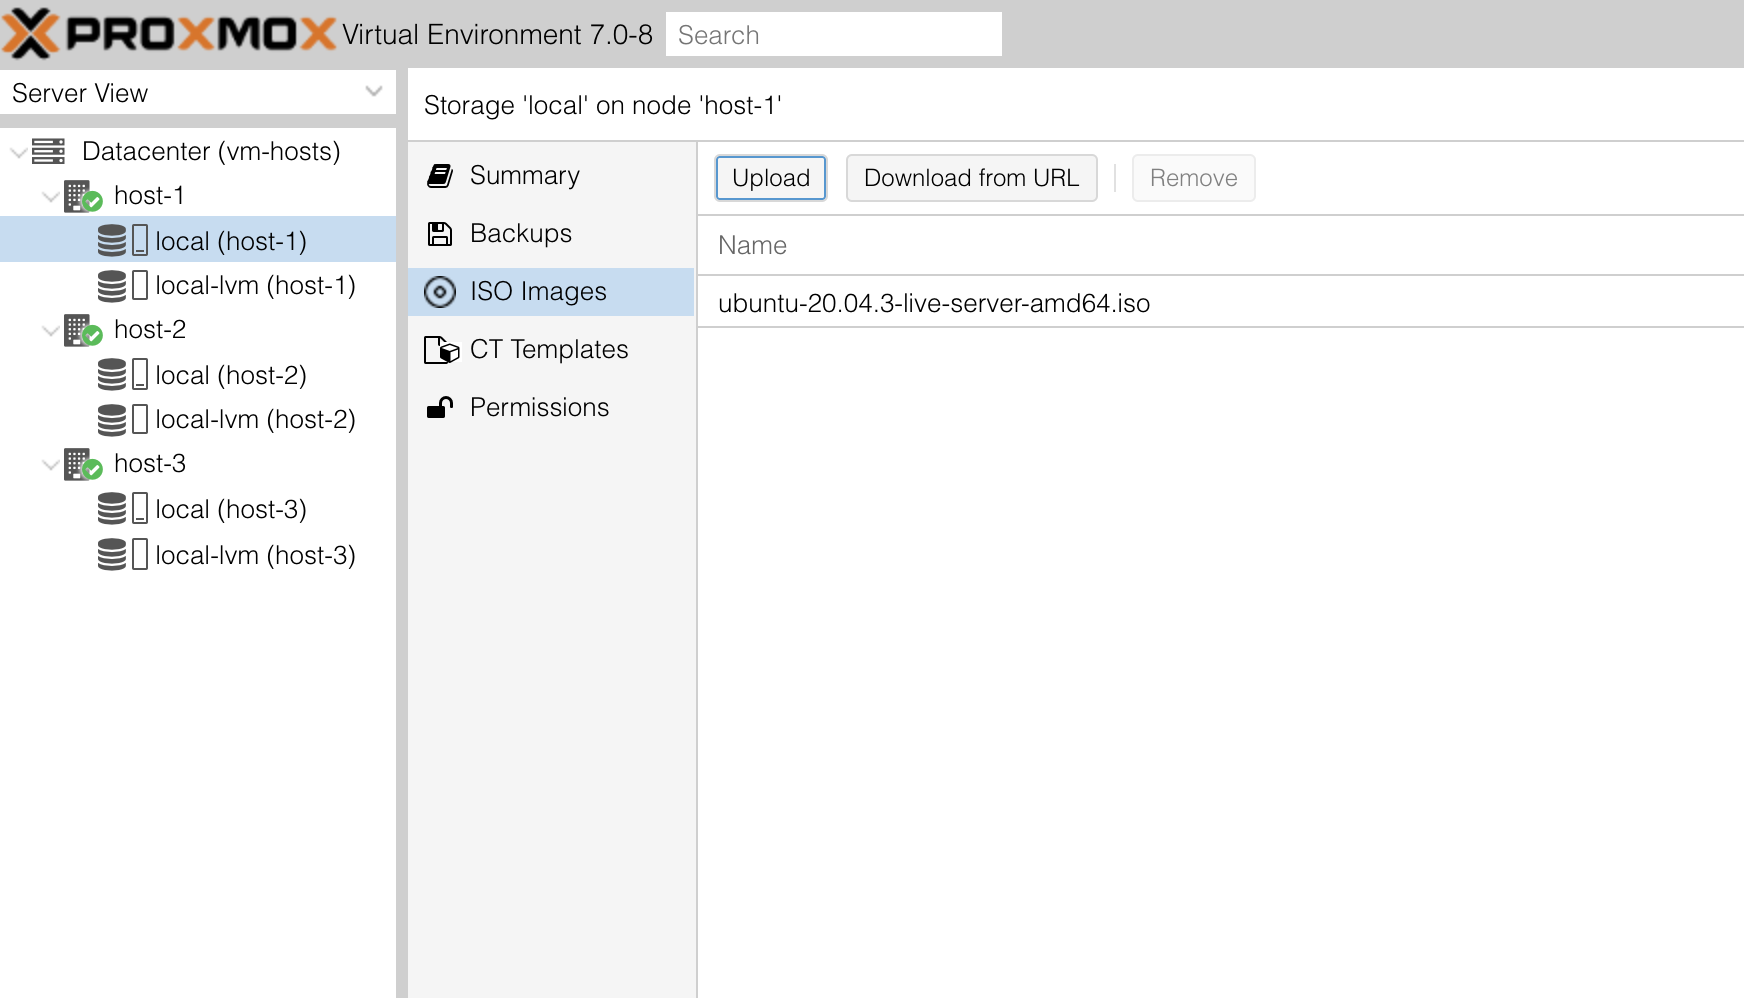1744x998 pixels.
Task: Switch to CT Templates section
Action: 551,350
